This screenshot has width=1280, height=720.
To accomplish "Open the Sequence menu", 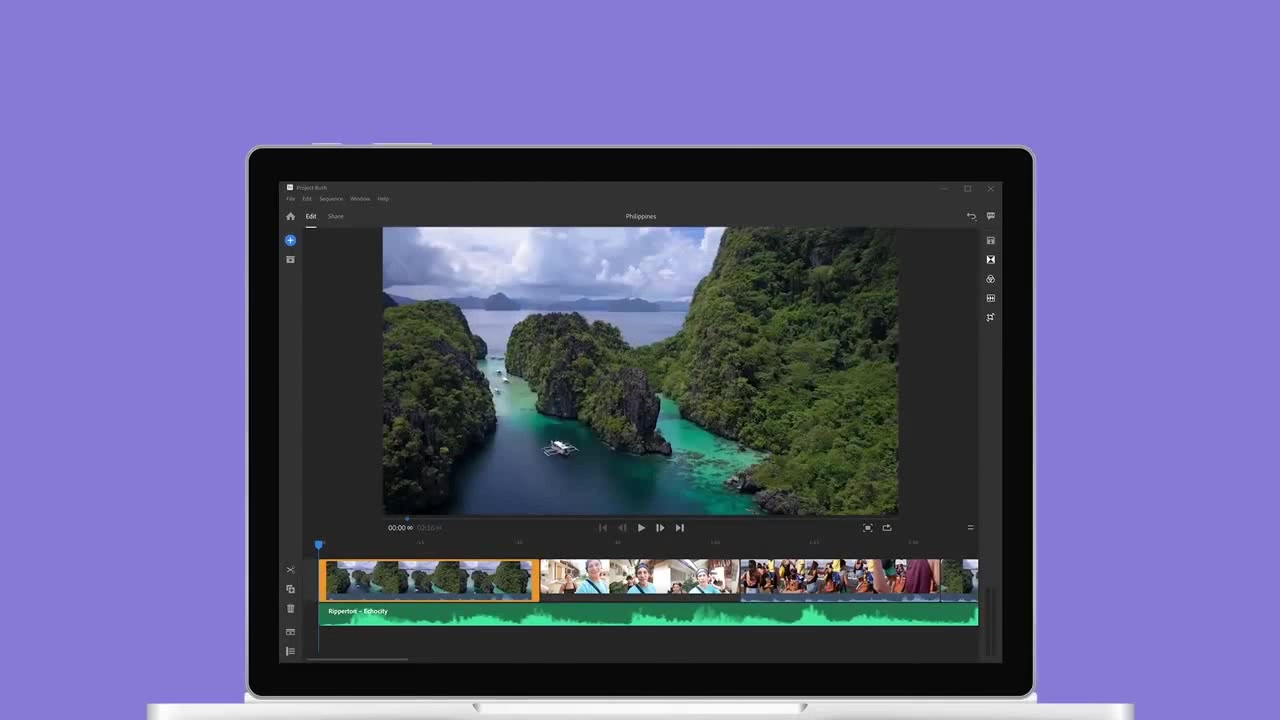I will coord(330,199).
